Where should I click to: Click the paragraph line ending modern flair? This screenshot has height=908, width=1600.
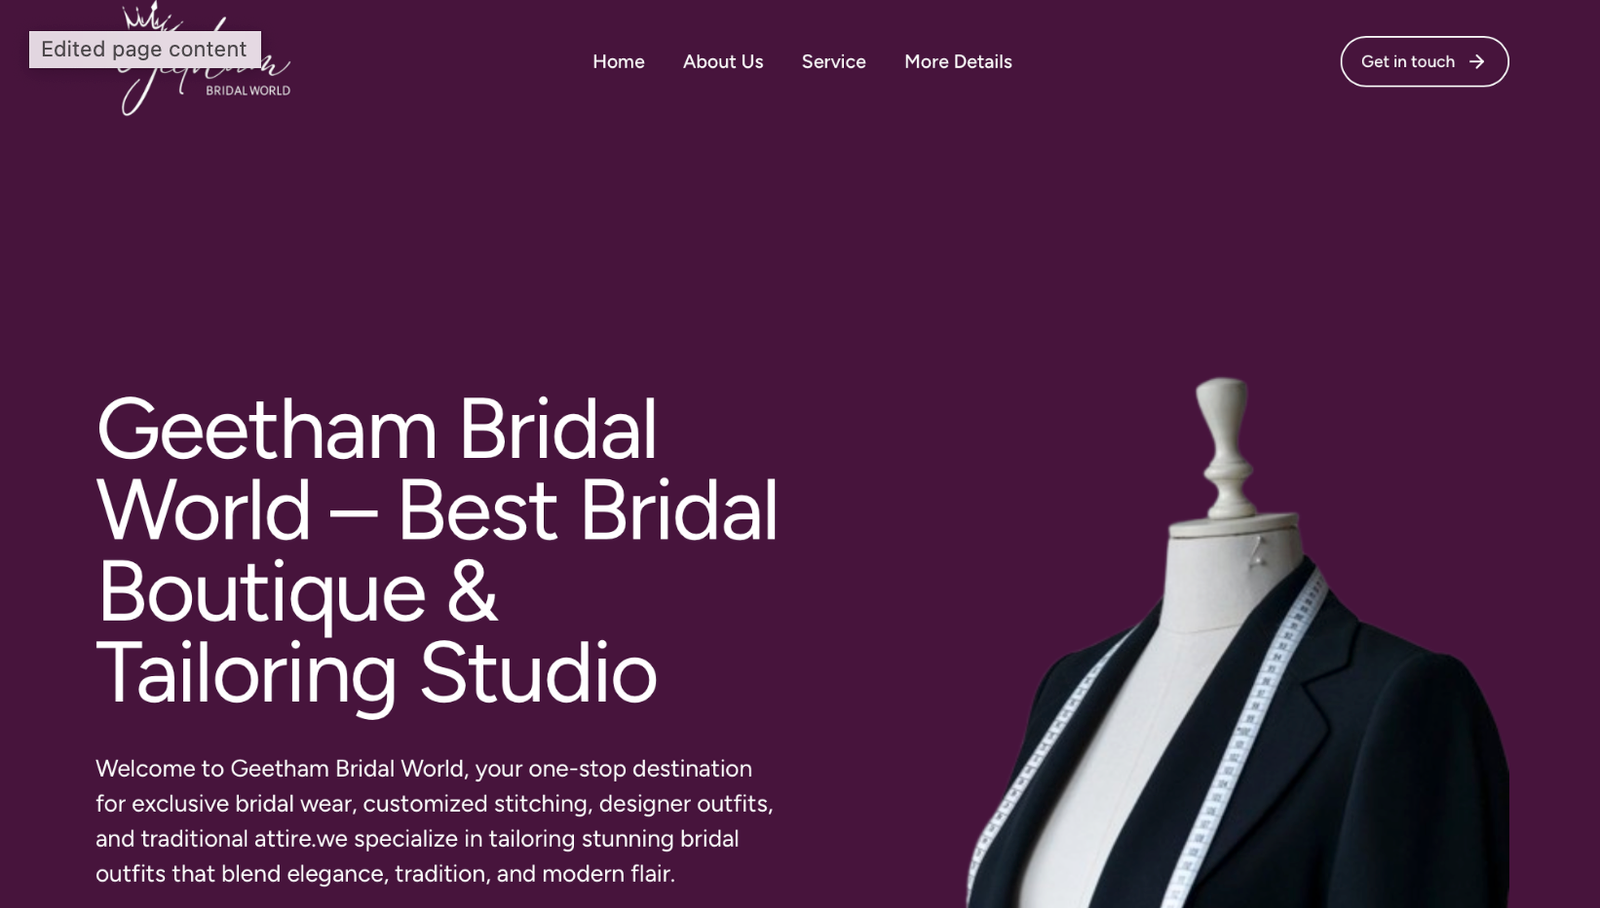pos(385,874)
